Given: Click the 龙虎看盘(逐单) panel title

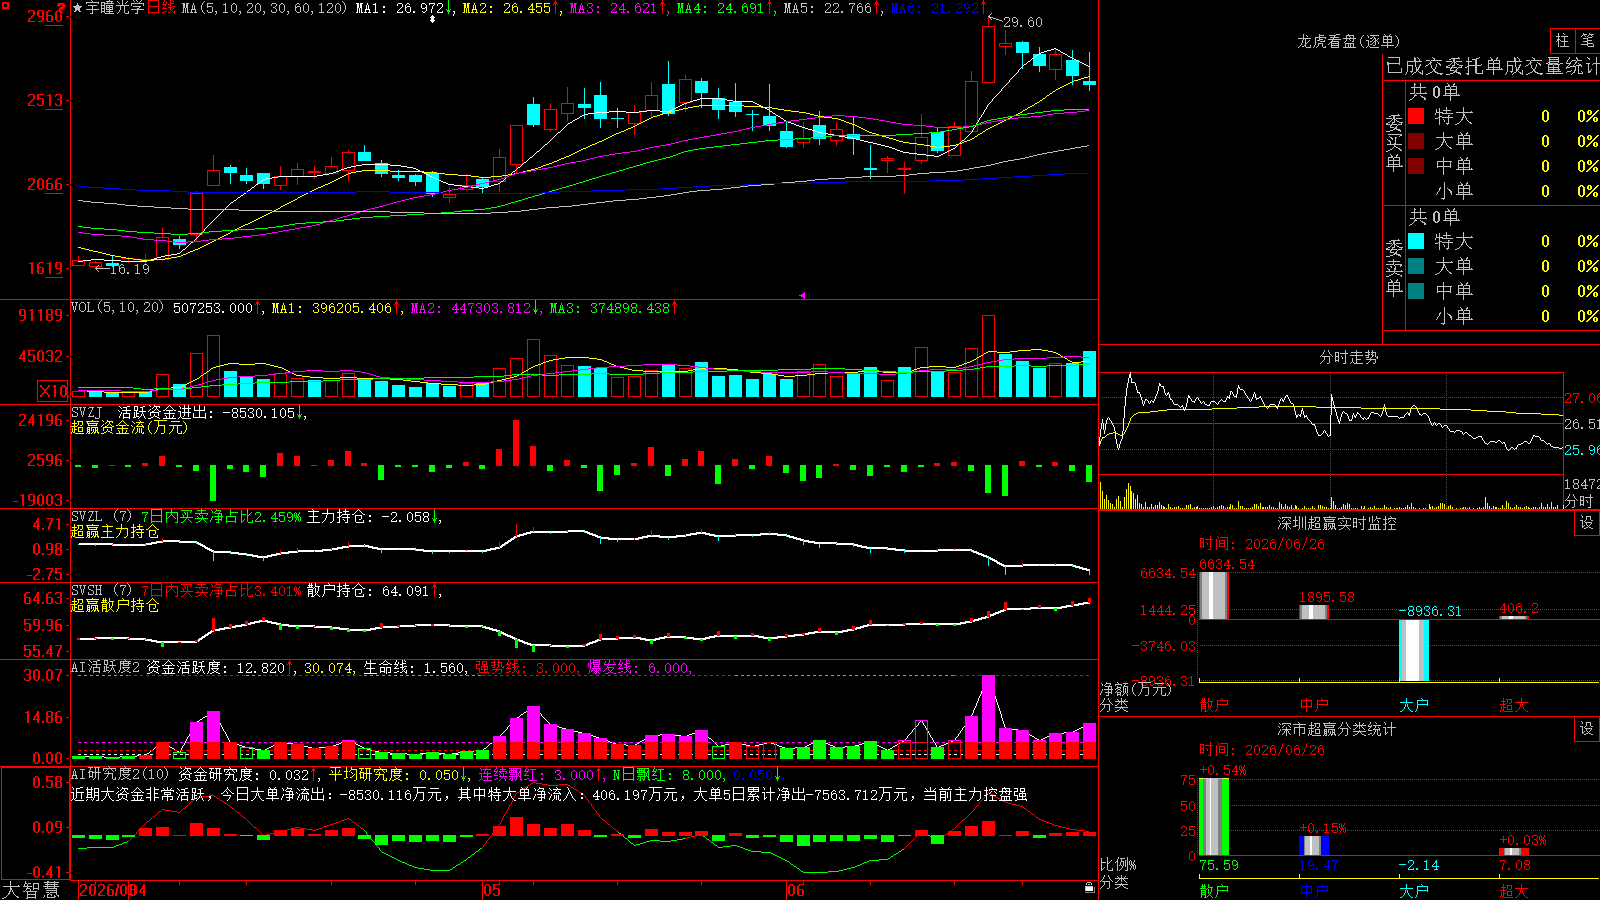Looking at the screenshot, I should click(1348, 41).
